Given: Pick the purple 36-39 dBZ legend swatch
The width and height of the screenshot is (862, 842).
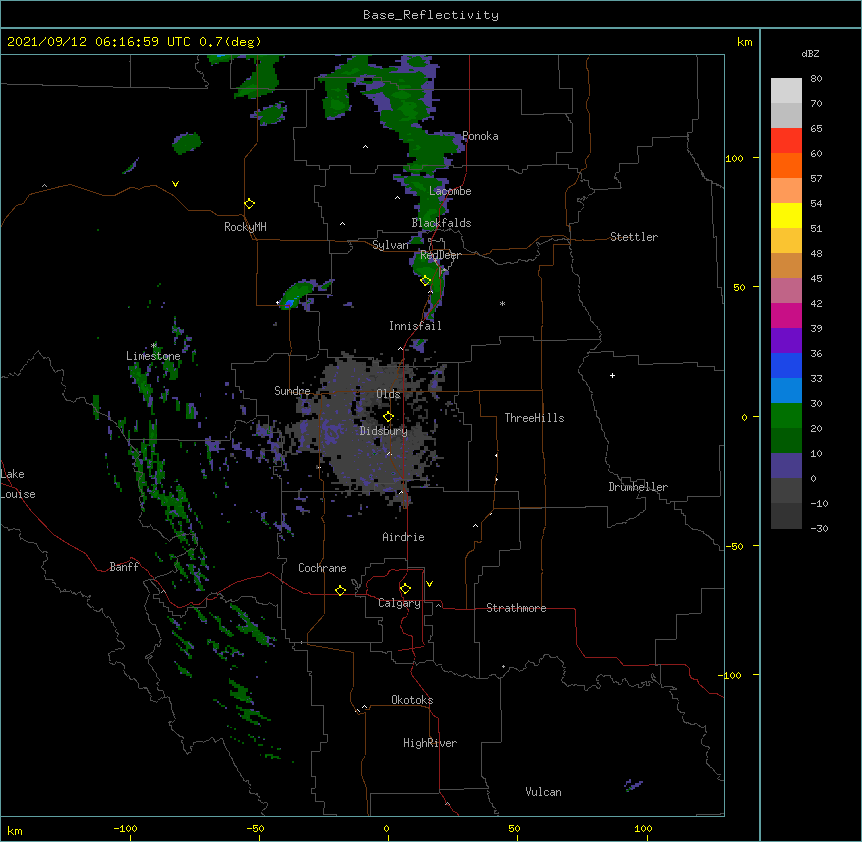Looking at the screenshot, I should (786, 341).
